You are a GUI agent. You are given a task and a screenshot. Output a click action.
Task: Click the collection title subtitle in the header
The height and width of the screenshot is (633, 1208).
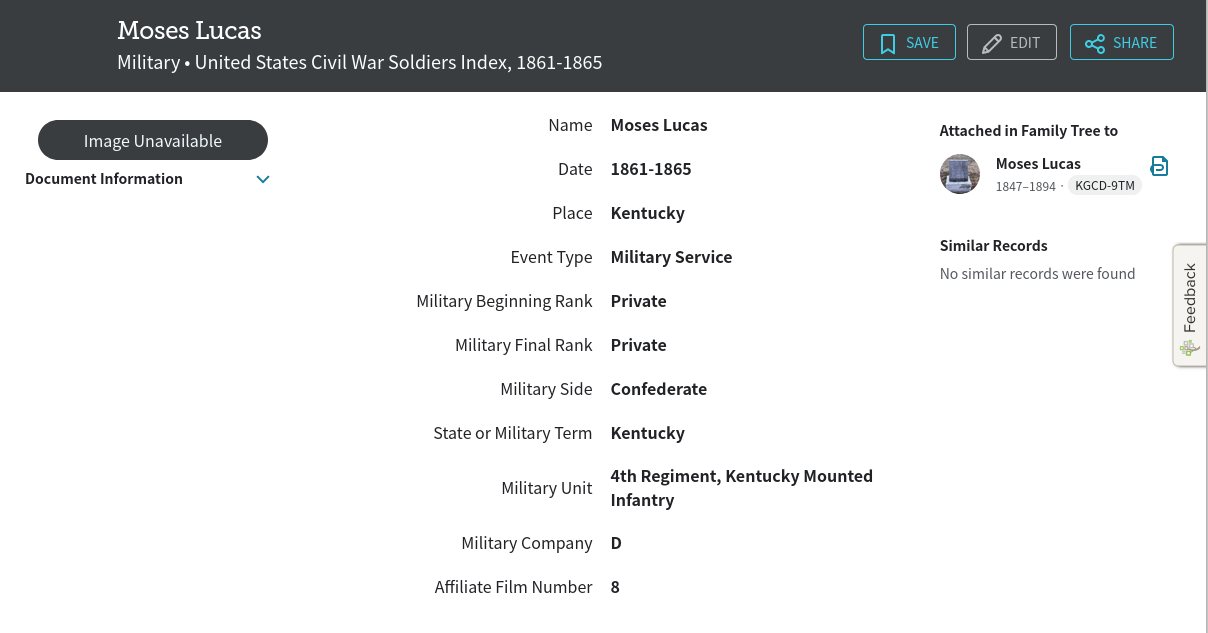point(359,63)
